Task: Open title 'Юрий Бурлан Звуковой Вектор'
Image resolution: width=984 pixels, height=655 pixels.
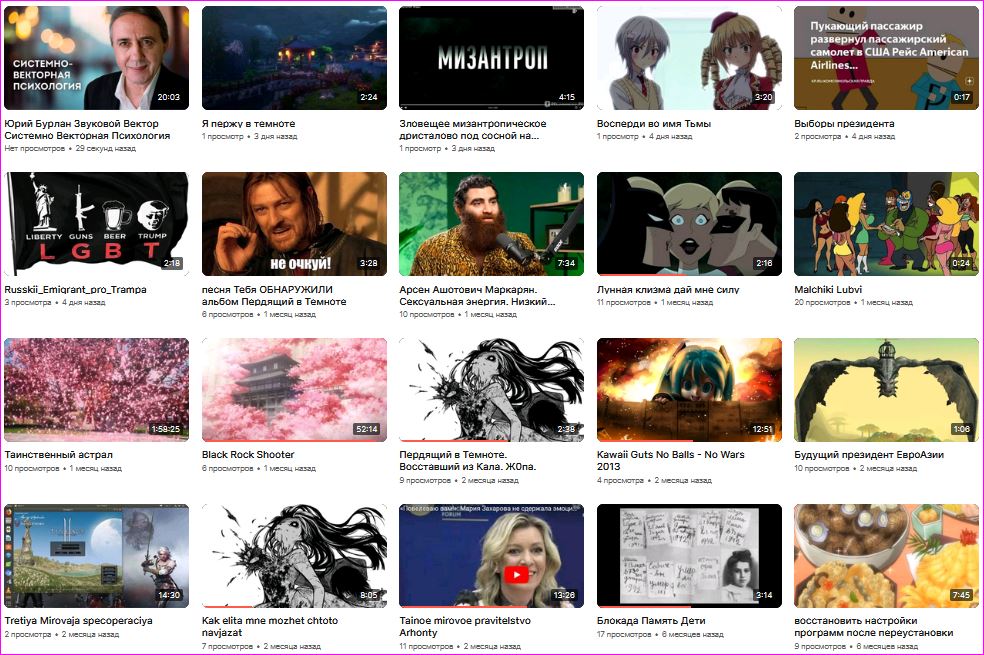Action: 87,129
